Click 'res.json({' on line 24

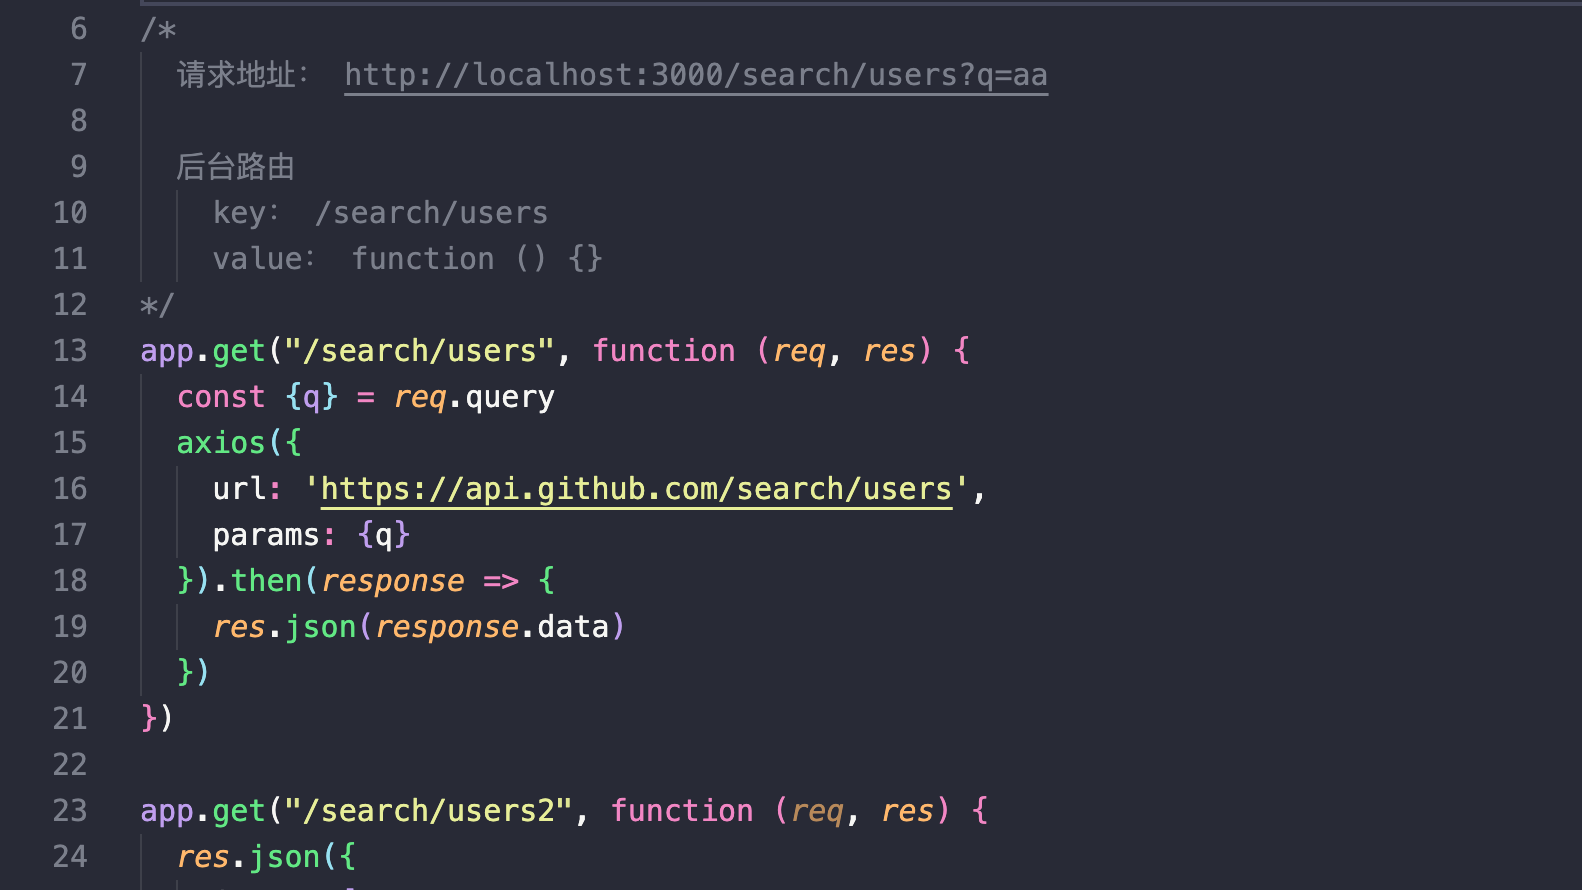pos(266,857)
